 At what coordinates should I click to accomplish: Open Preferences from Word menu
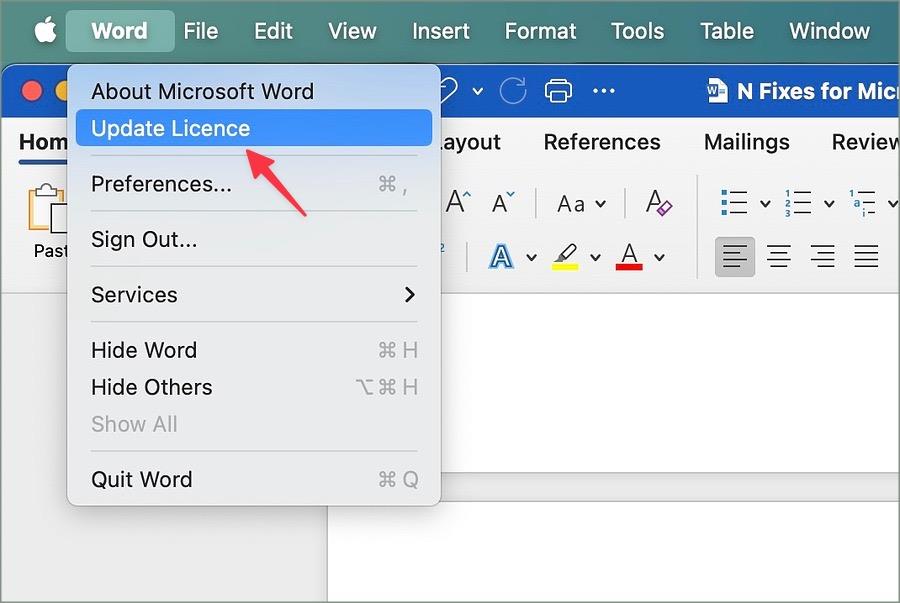pos(254,184)
